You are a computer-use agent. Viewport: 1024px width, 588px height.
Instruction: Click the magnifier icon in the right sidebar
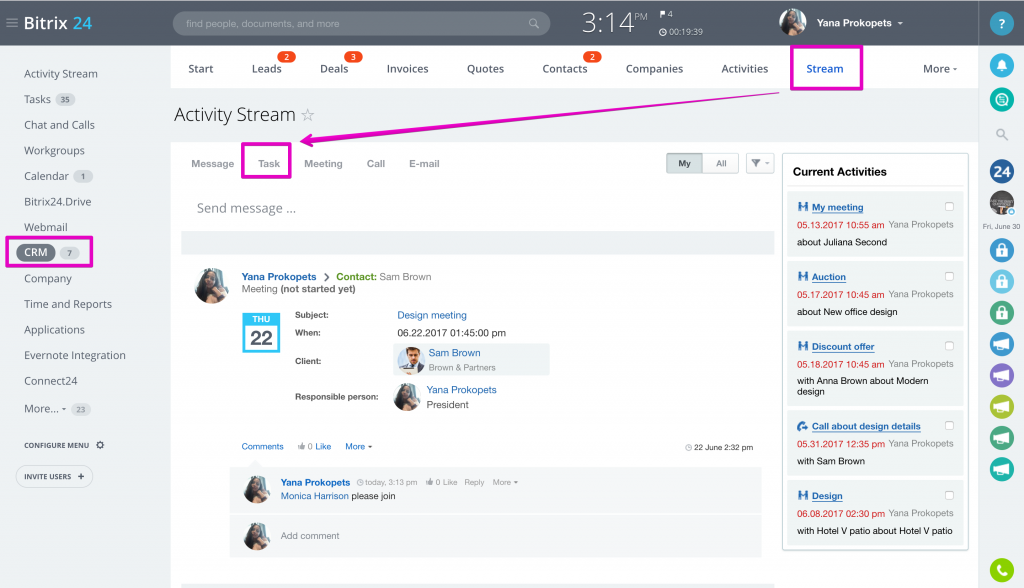pyautogui.click(x=1001, y=135)
